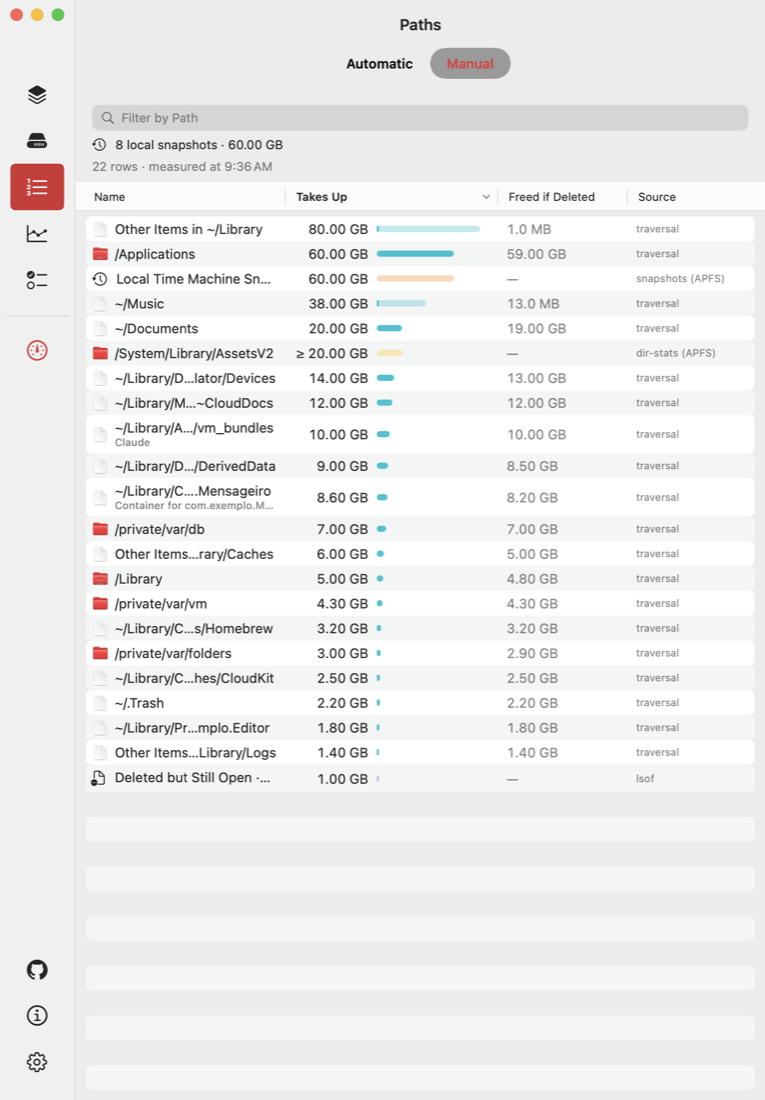The width and height of the screenshot is (765, 1100).
Task: Select the ~/Library/C...hes/CloudKit row
Action: pos(420,678)
